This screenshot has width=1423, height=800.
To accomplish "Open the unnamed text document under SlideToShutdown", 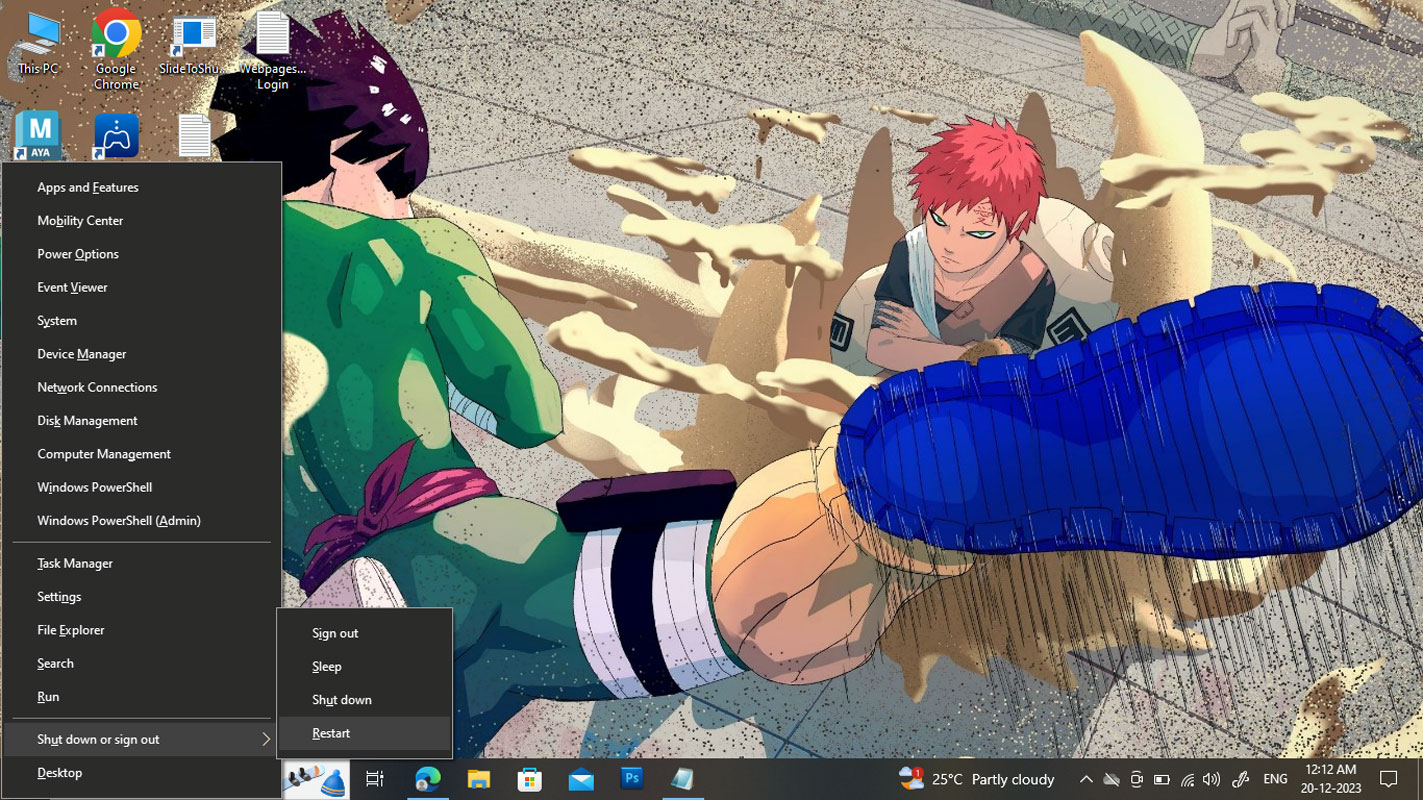I will click(194, 136).
